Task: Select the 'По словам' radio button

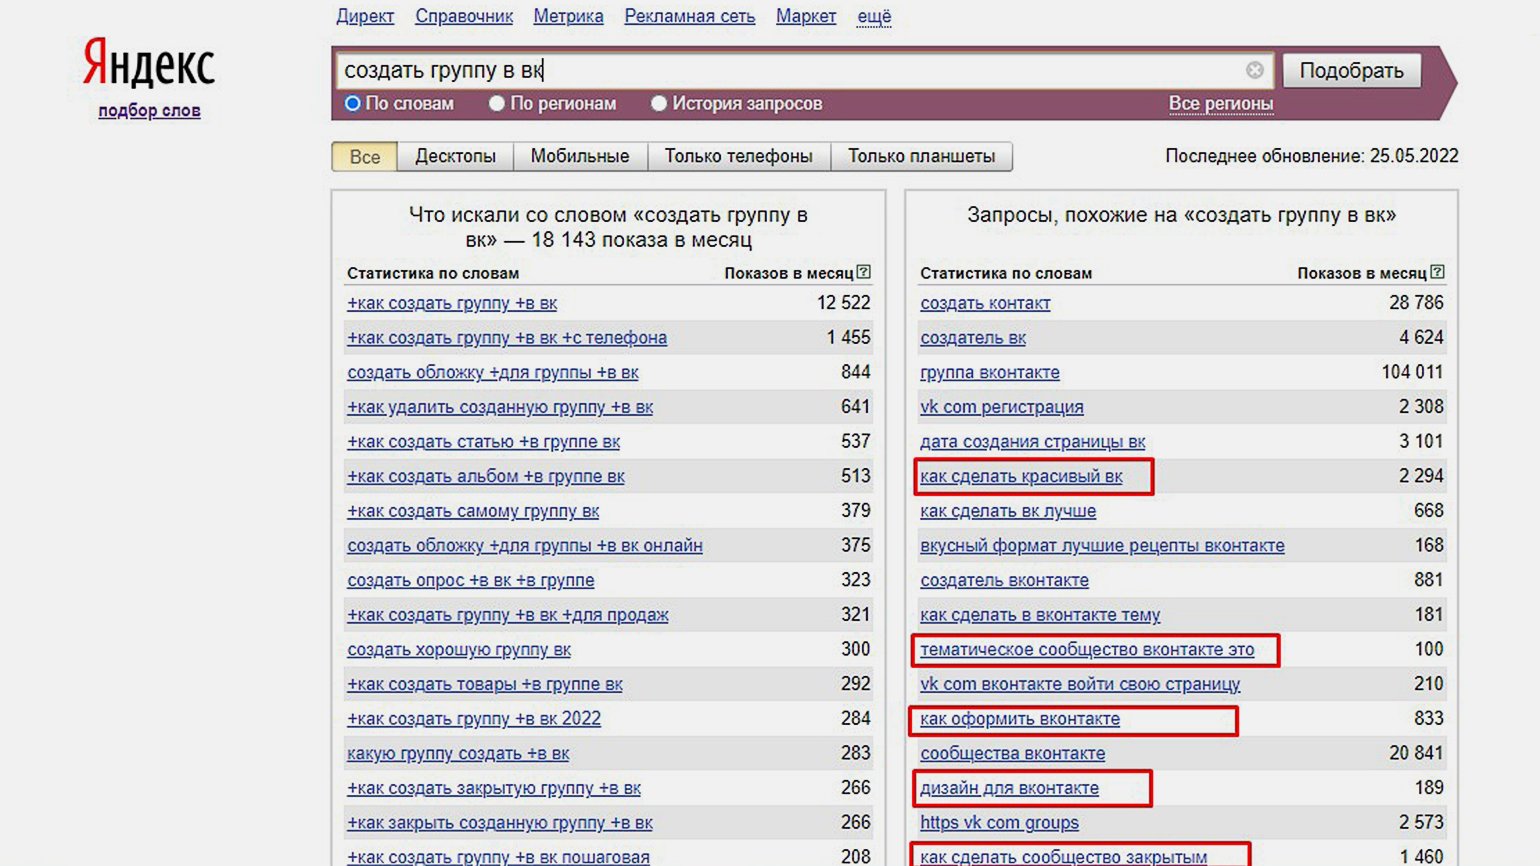Action: click(x=352, y=103)
